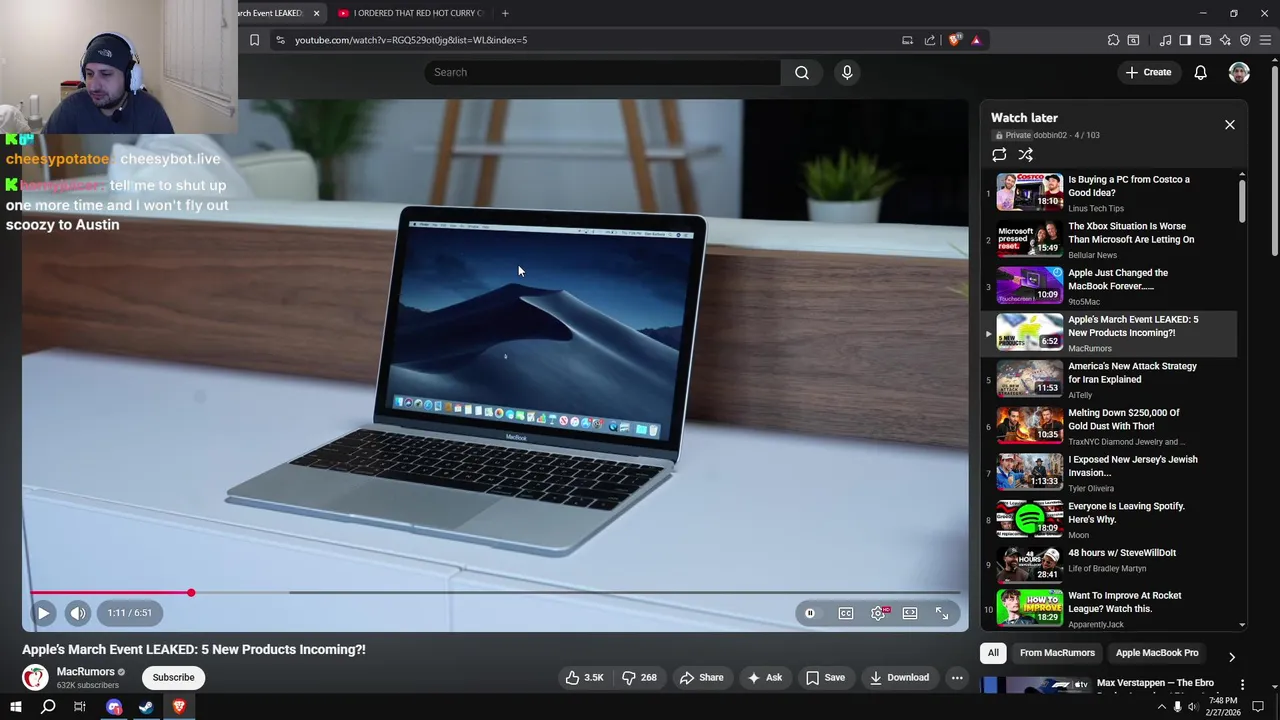Mute the video with the speaker icon
The height and width of the screenshot is (720, 1280).
coord(78,613)
